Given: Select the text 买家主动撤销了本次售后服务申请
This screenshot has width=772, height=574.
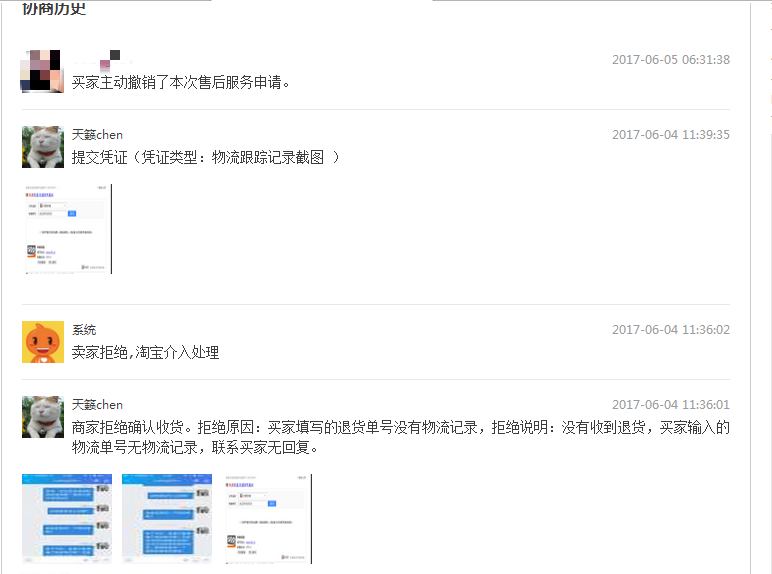Looking at the screenshot, I should click(x=180, y=82).
